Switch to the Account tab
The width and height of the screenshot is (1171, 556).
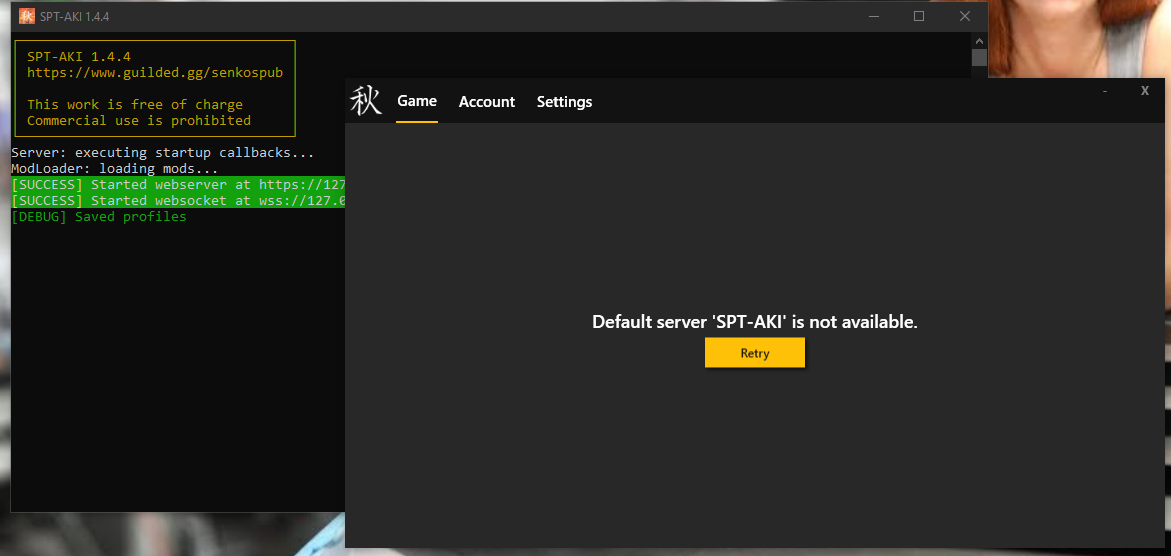(x=487, y=102)
